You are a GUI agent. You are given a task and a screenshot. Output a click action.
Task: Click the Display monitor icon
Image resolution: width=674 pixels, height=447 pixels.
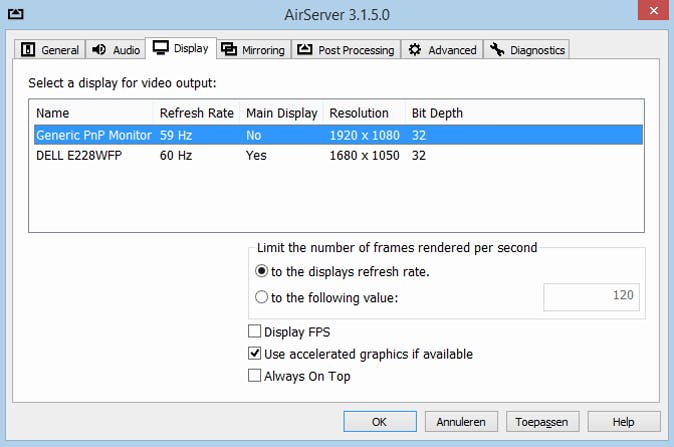tap(161, 48)
